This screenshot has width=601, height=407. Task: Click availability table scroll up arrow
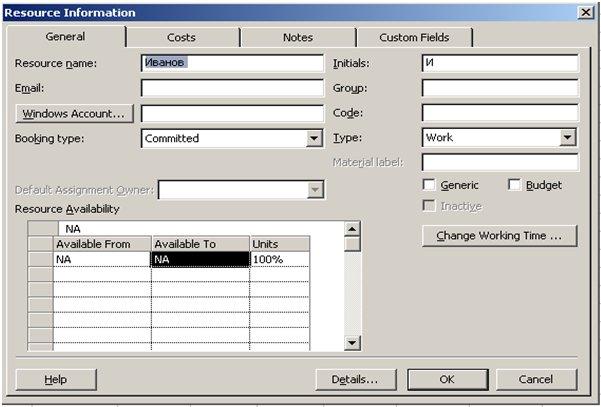[x=352, y=229]
